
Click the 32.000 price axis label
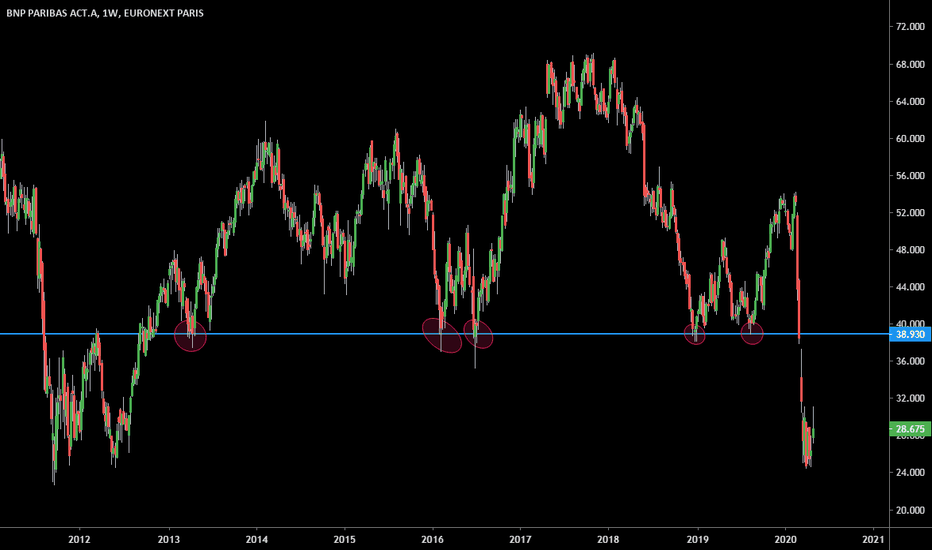tap(910, 398)
